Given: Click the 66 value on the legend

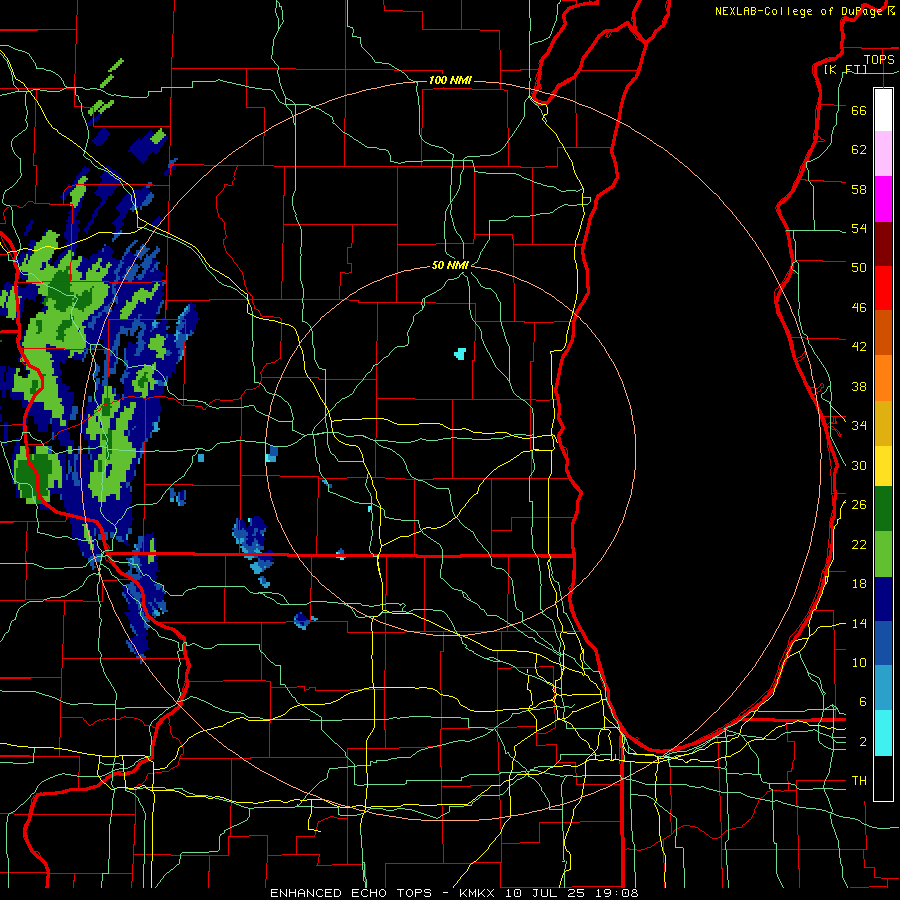Looking at the screenshot, I should pos(859,110).
